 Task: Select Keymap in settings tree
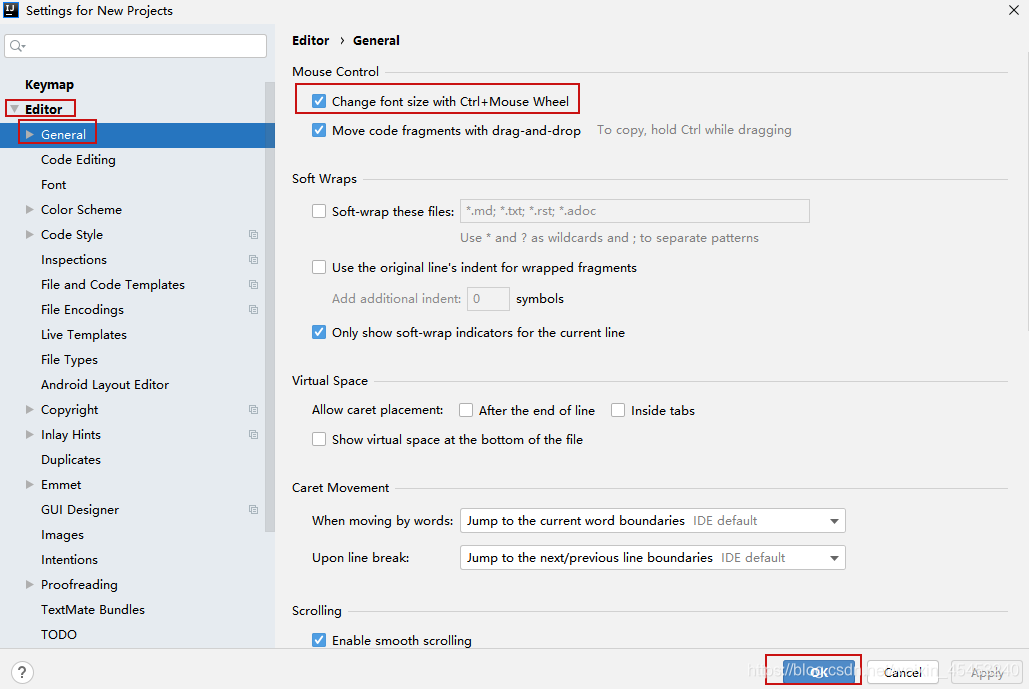click(49, 85)
